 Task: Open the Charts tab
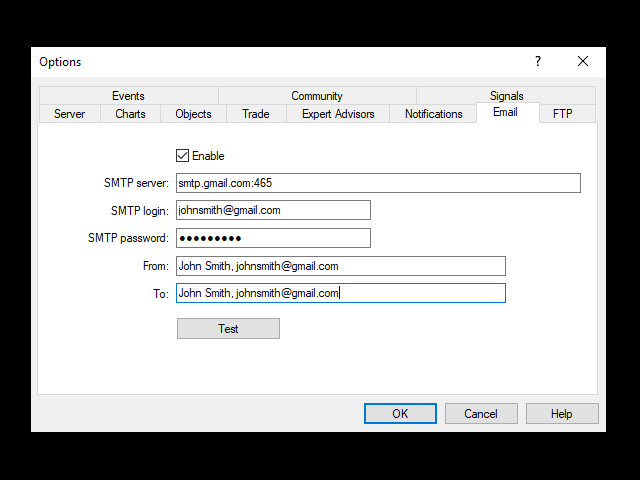point(130,114)
